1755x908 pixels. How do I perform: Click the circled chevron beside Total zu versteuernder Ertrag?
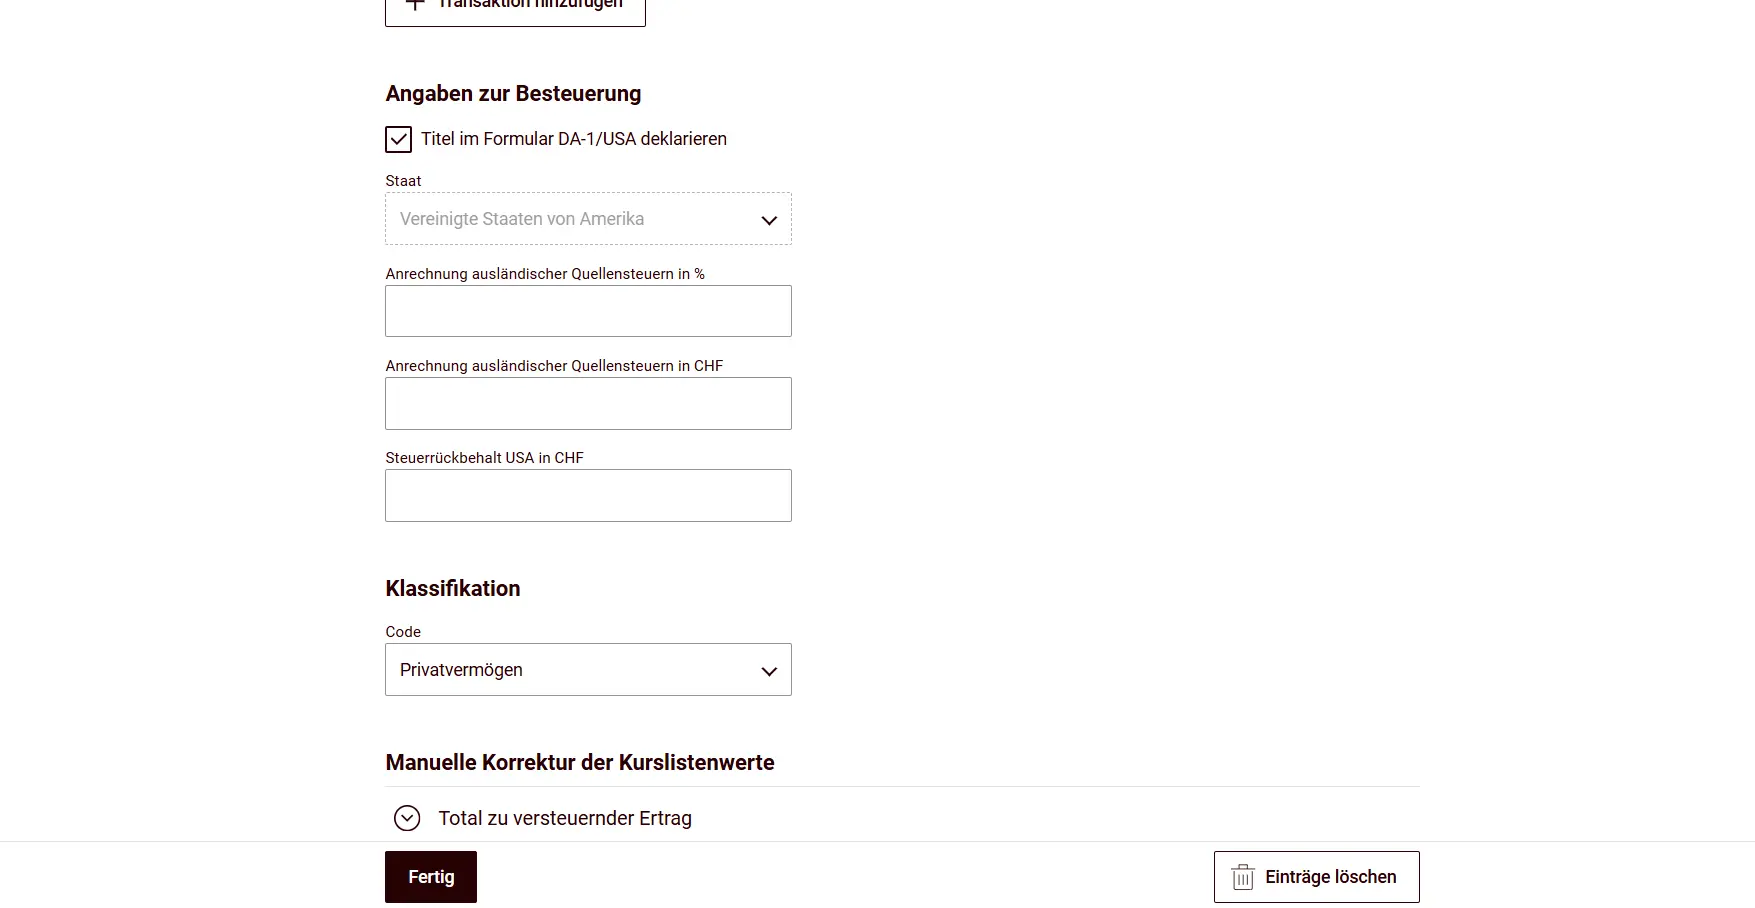click(407, 818)
